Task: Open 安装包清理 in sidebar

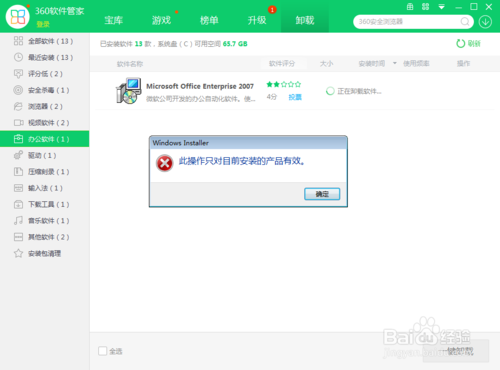Action: [45, 253]
